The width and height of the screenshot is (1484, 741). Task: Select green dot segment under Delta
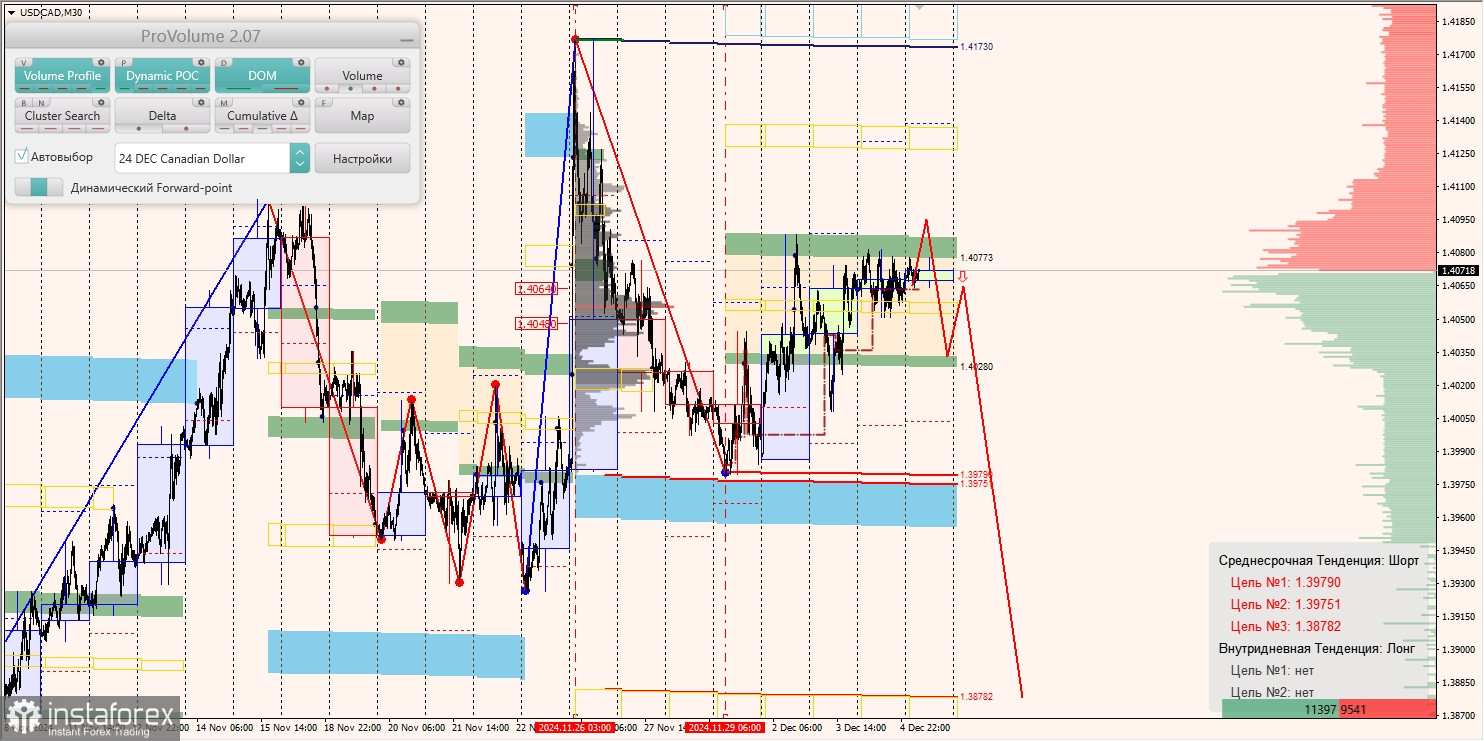click(x=138, y=128)
